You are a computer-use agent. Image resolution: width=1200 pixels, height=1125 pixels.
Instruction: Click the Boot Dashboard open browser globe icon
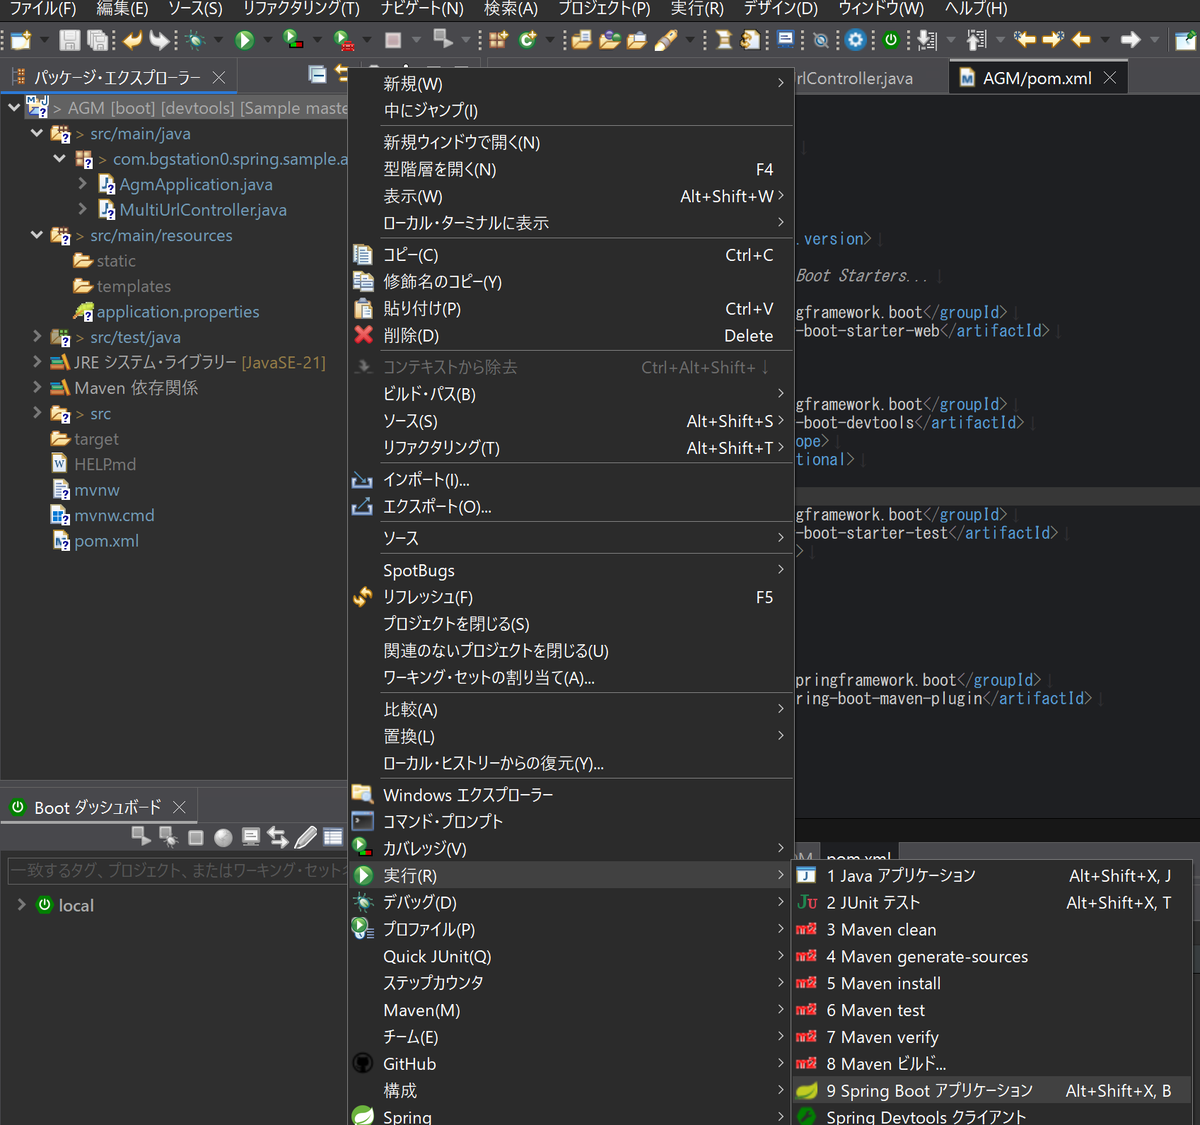(223, 837)
